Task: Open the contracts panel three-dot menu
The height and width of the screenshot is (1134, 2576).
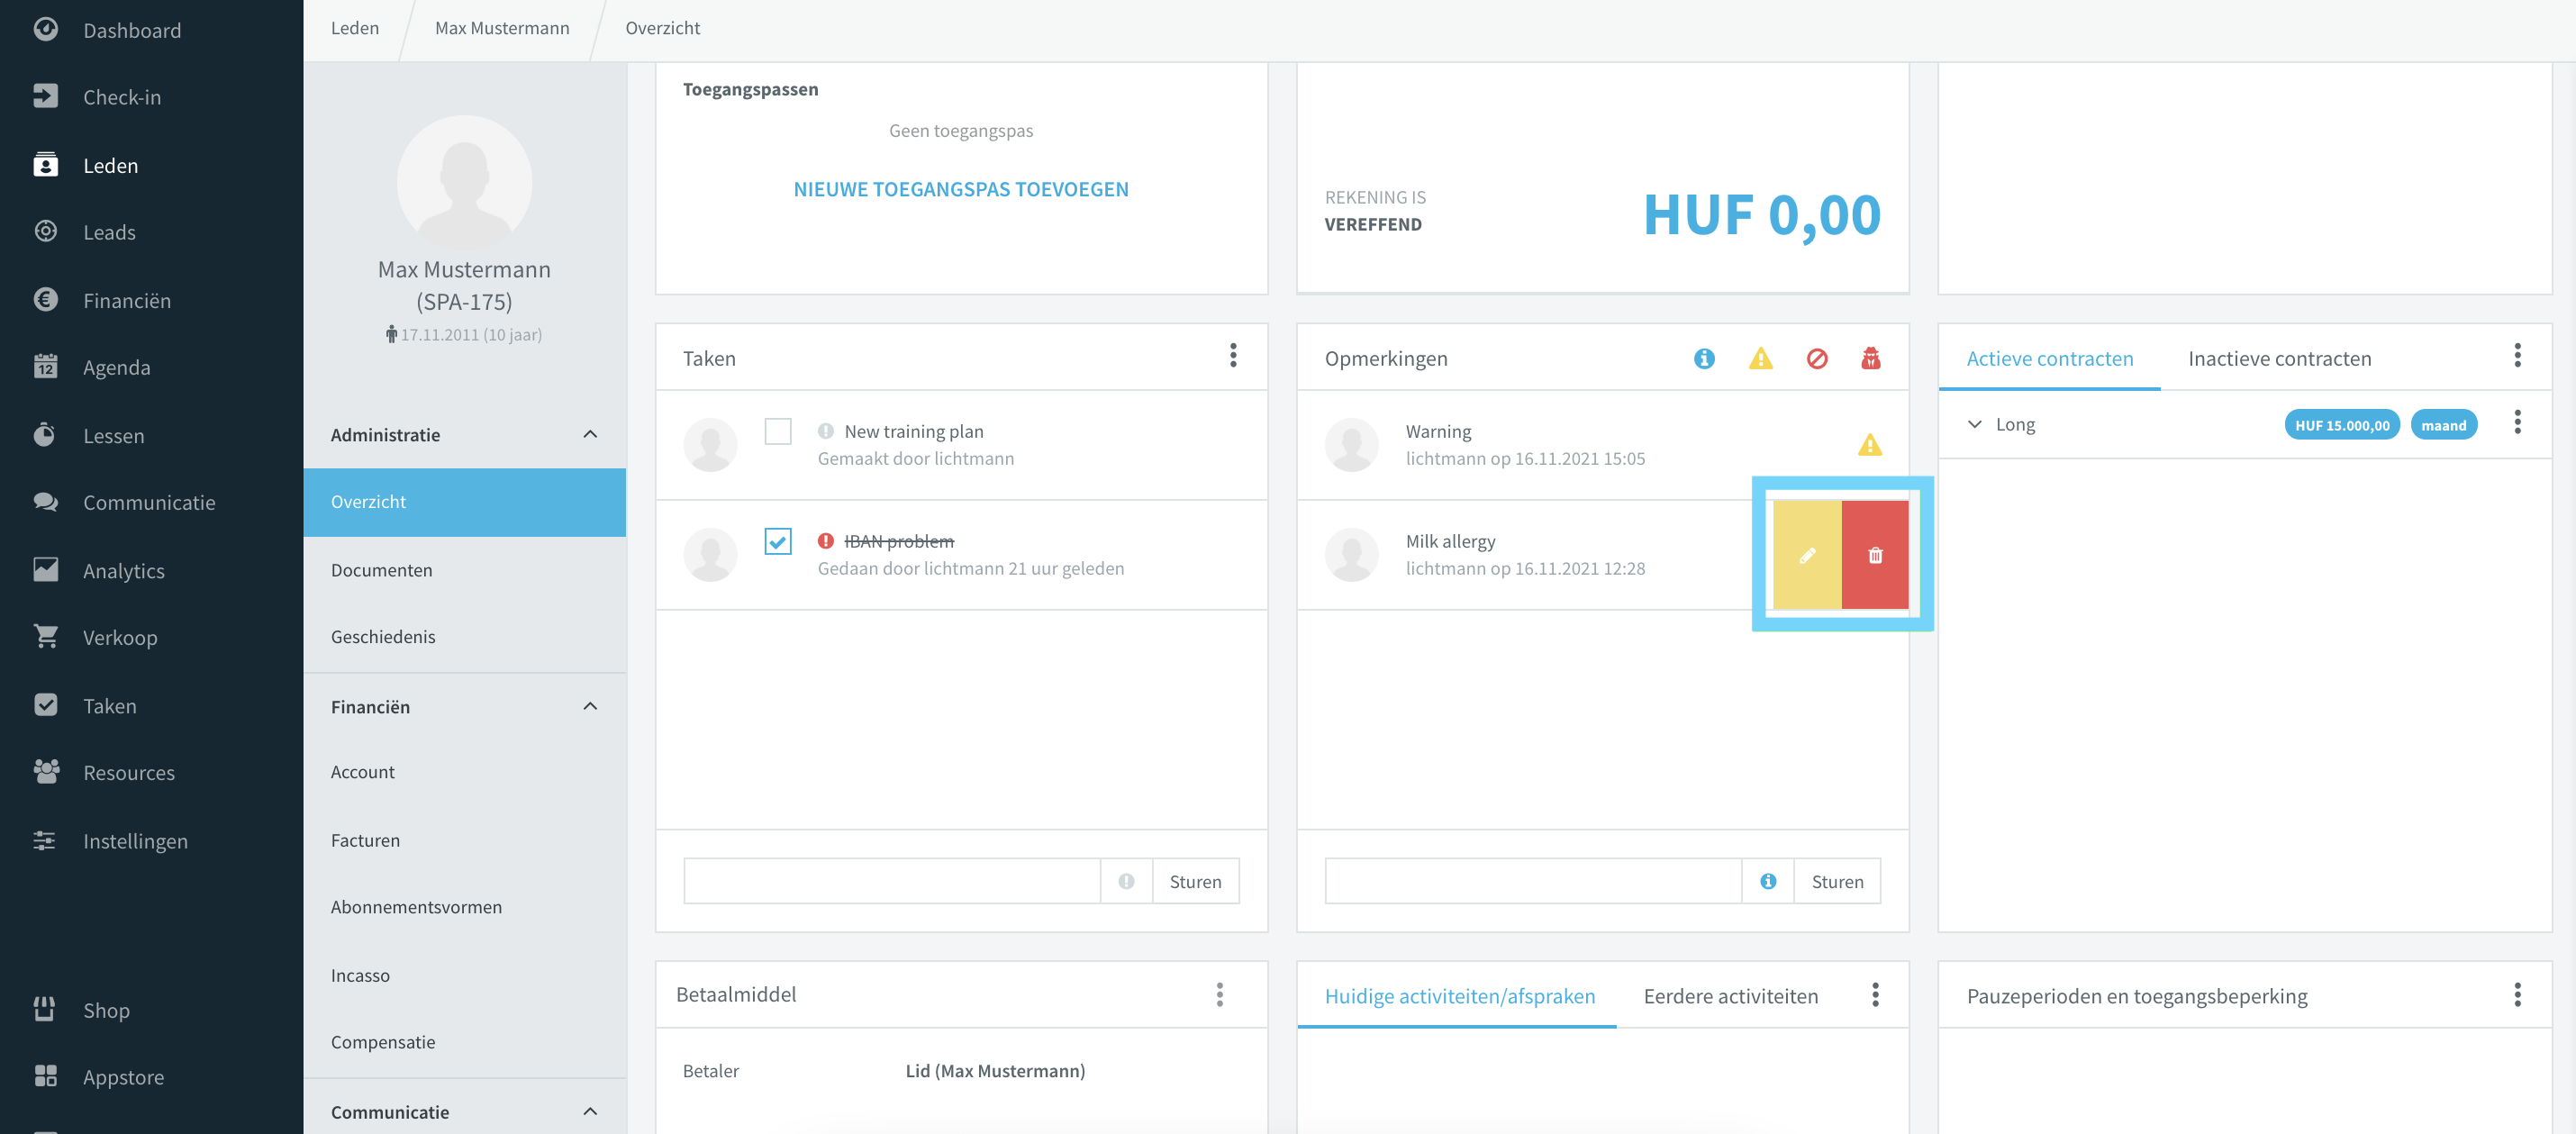Action: coord(2517,355)
